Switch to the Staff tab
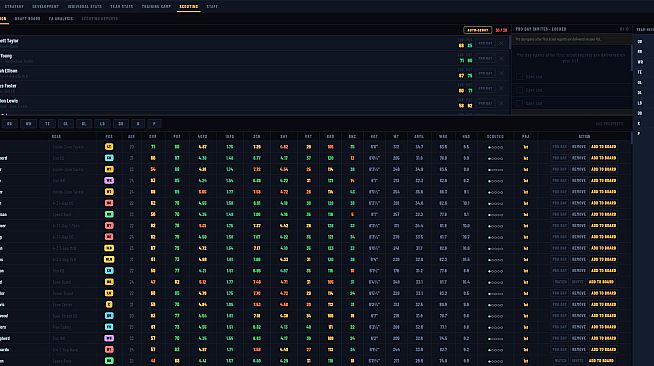This screenshot has height=366, width=654. click(x=212, y=7)
